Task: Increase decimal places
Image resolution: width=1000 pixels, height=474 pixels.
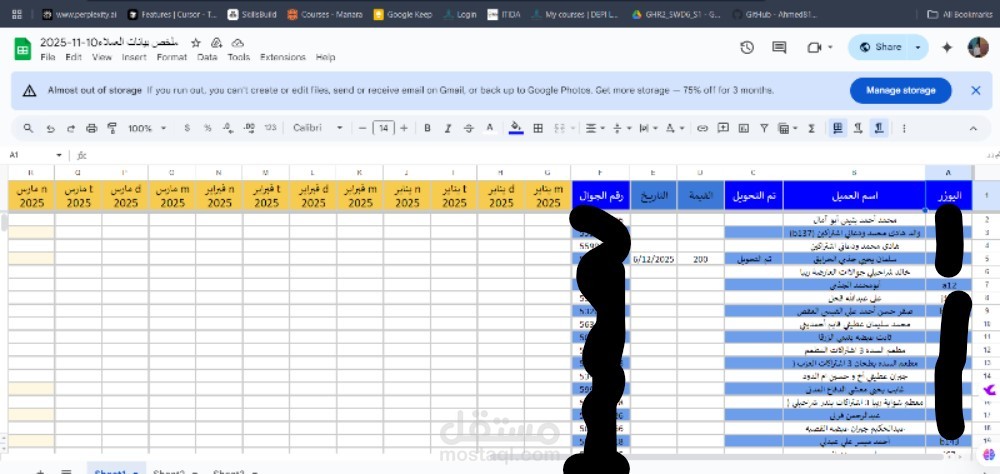Action: [249, 128]
